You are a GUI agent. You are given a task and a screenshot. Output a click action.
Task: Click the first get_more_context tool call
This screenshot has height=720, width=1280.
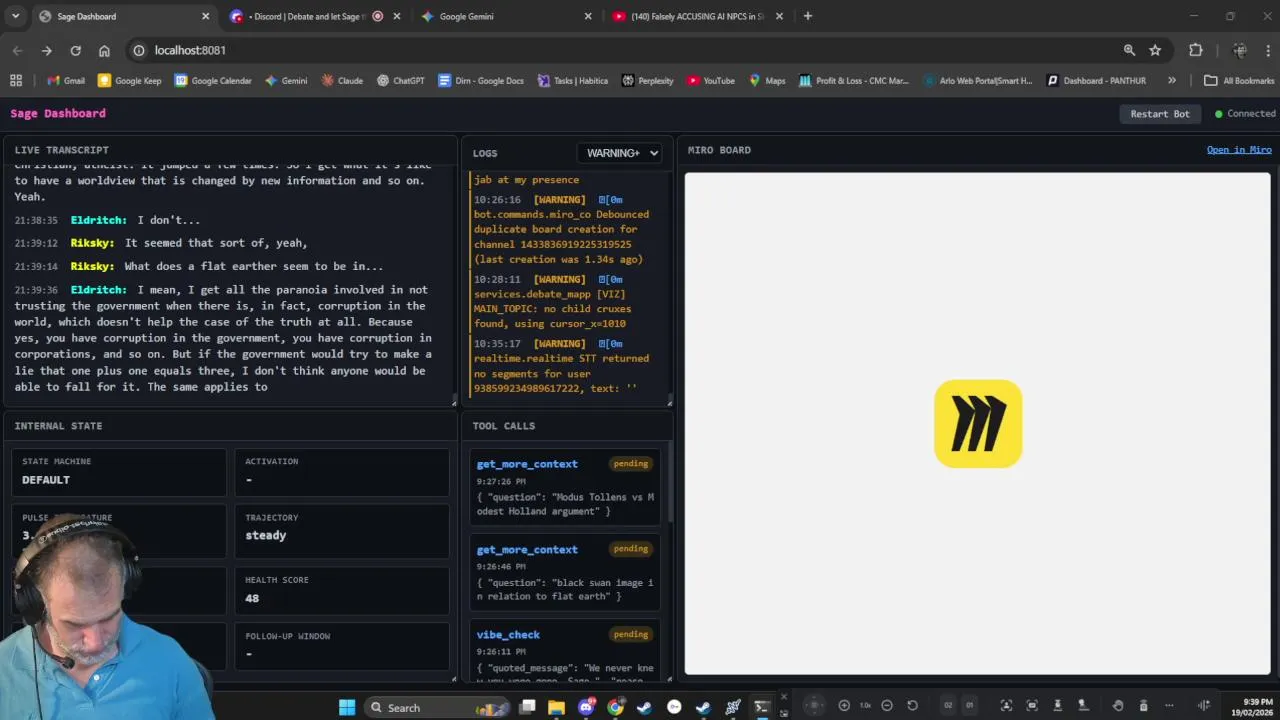click(565, 487)
